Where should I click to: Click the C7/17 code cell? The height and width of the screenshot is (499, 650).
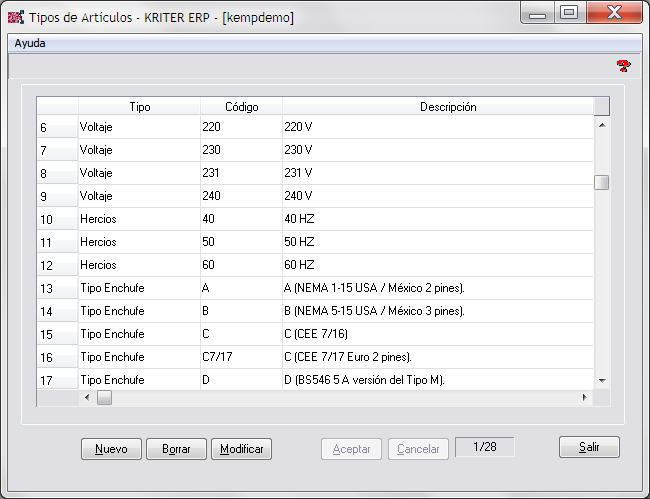pos(241,357)
